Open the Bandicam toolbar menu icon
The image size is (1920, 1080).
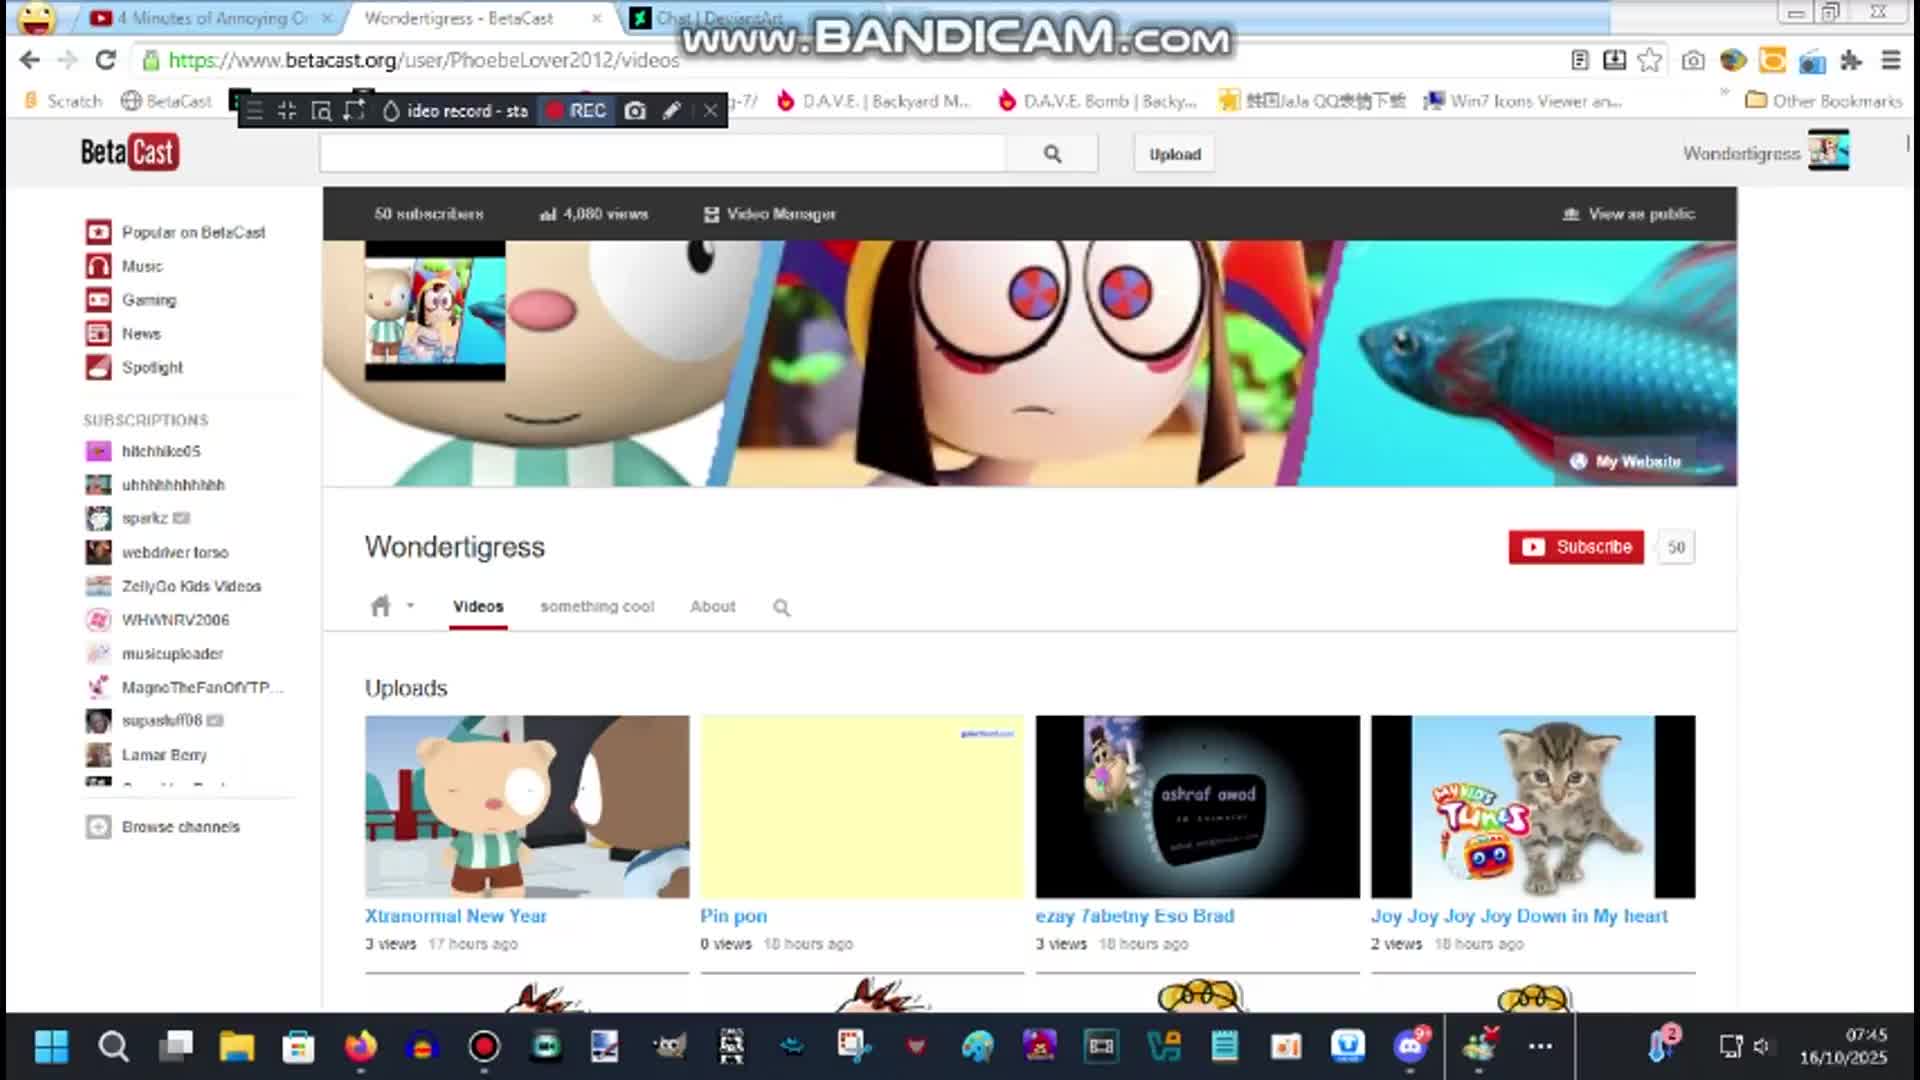254,110
